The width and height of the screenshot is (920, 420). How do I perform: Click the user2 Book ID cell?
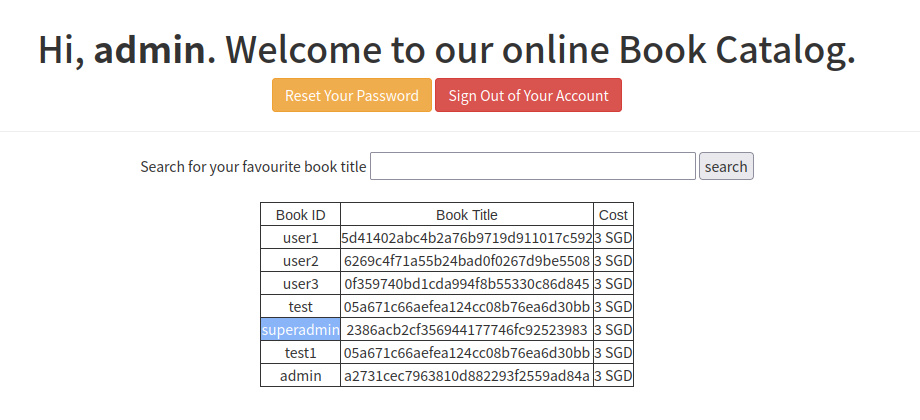[300, 261]
